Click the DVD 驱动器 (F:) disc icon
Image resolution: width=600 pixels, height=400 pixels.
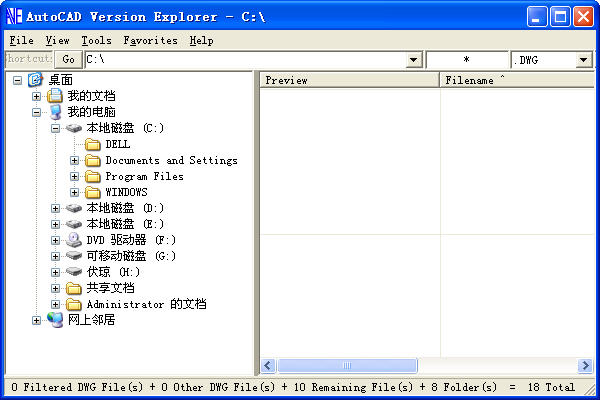tap(73, 240)
